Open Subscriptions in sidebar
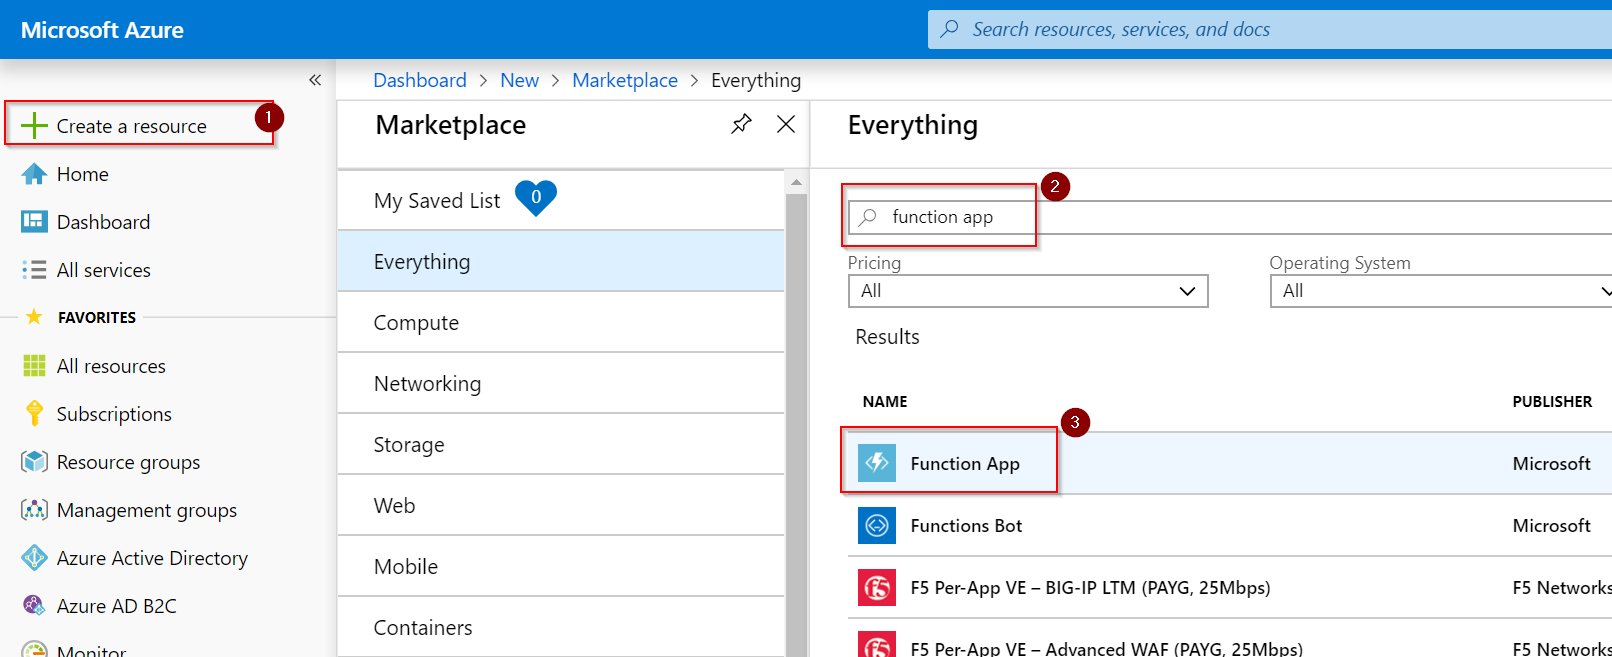 [x=114, y=414]
